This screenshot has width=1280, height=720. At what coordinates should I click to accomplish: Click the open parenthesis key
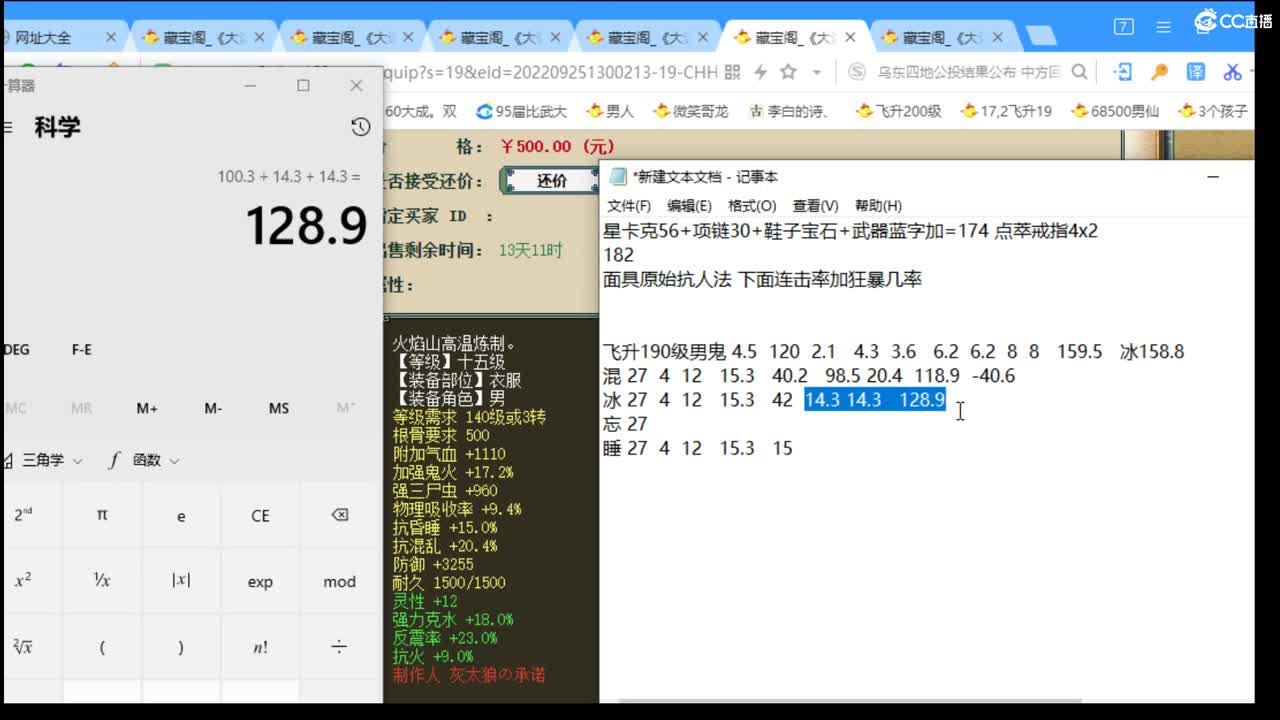coord(101,647)
